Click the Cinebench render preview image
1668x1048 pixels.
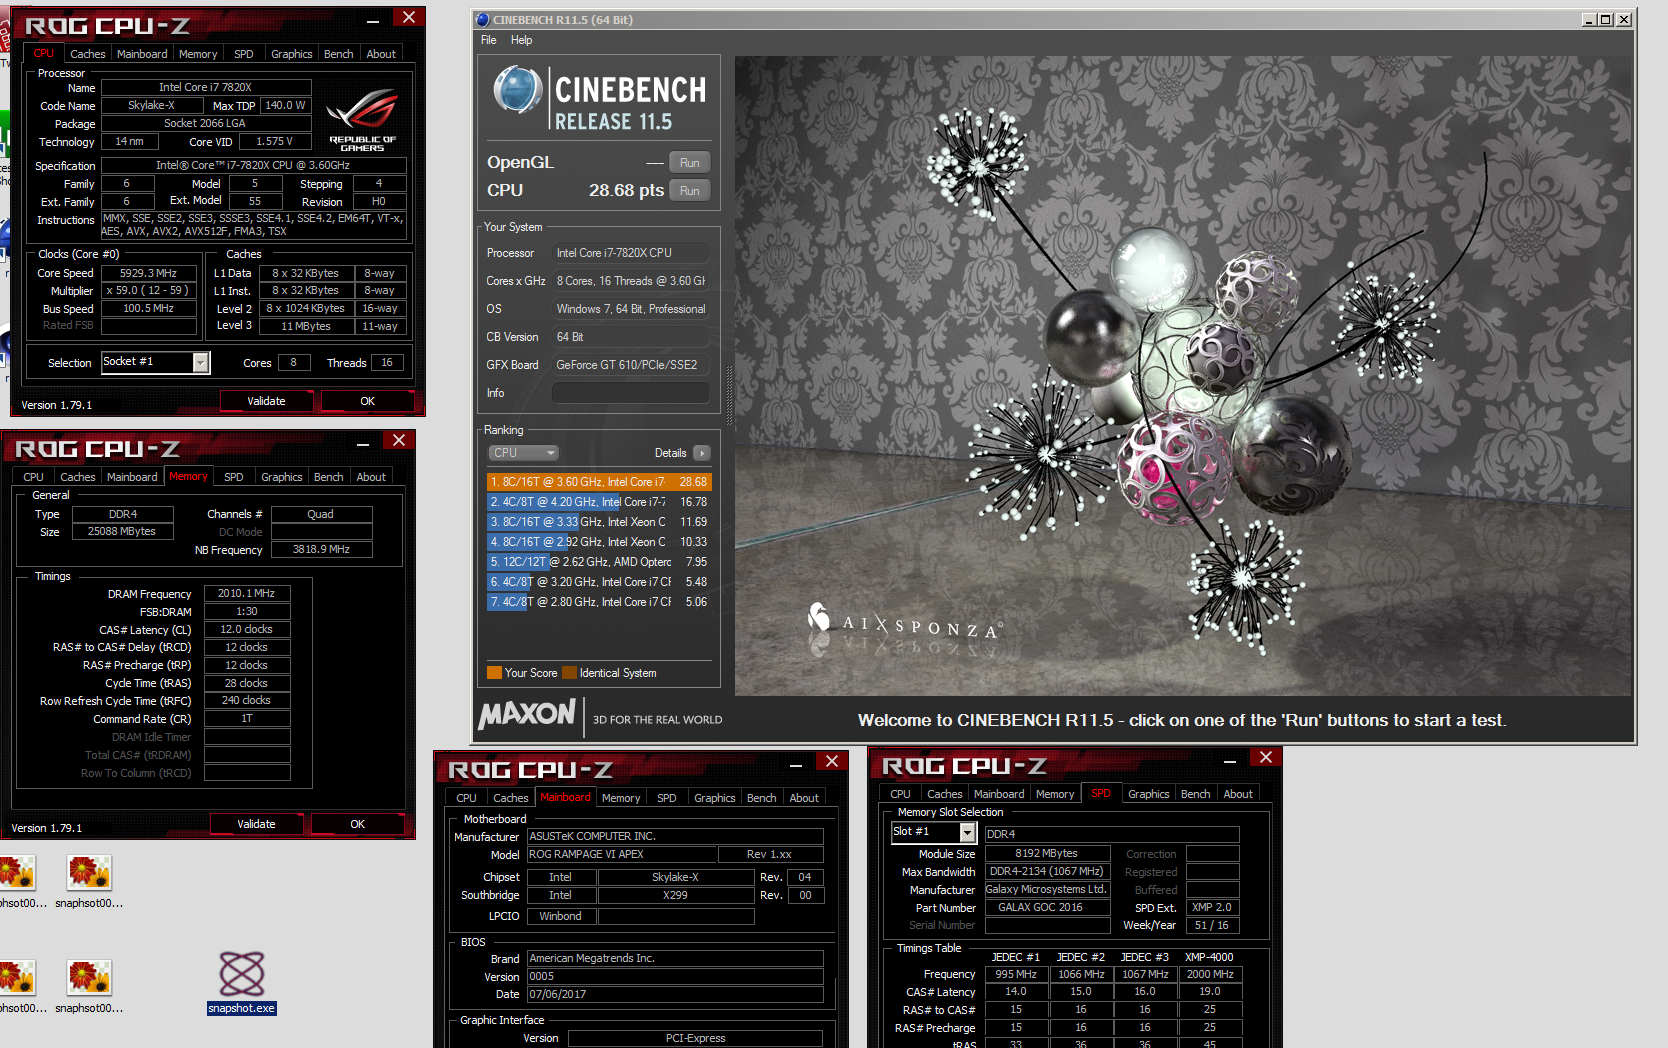1183,375
